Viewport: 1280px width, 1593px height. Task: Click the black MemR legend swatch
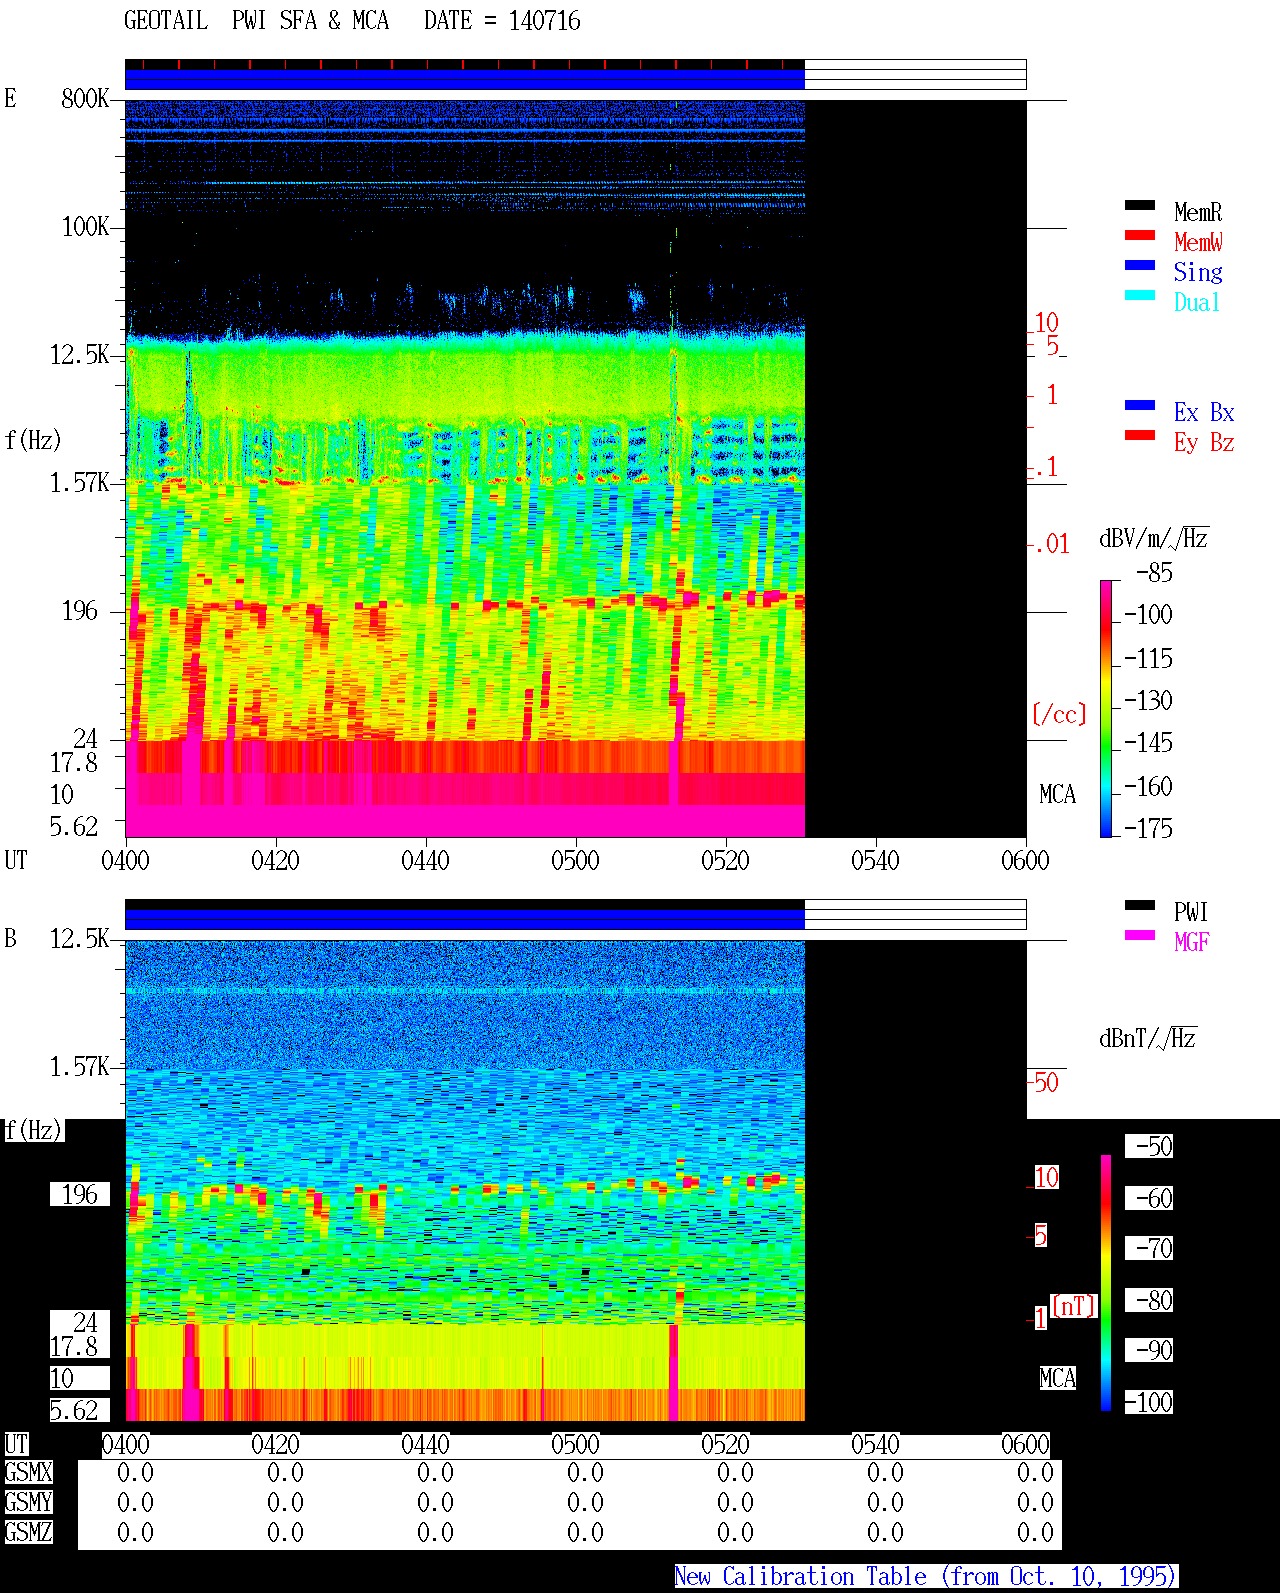tap(1140, 206)
